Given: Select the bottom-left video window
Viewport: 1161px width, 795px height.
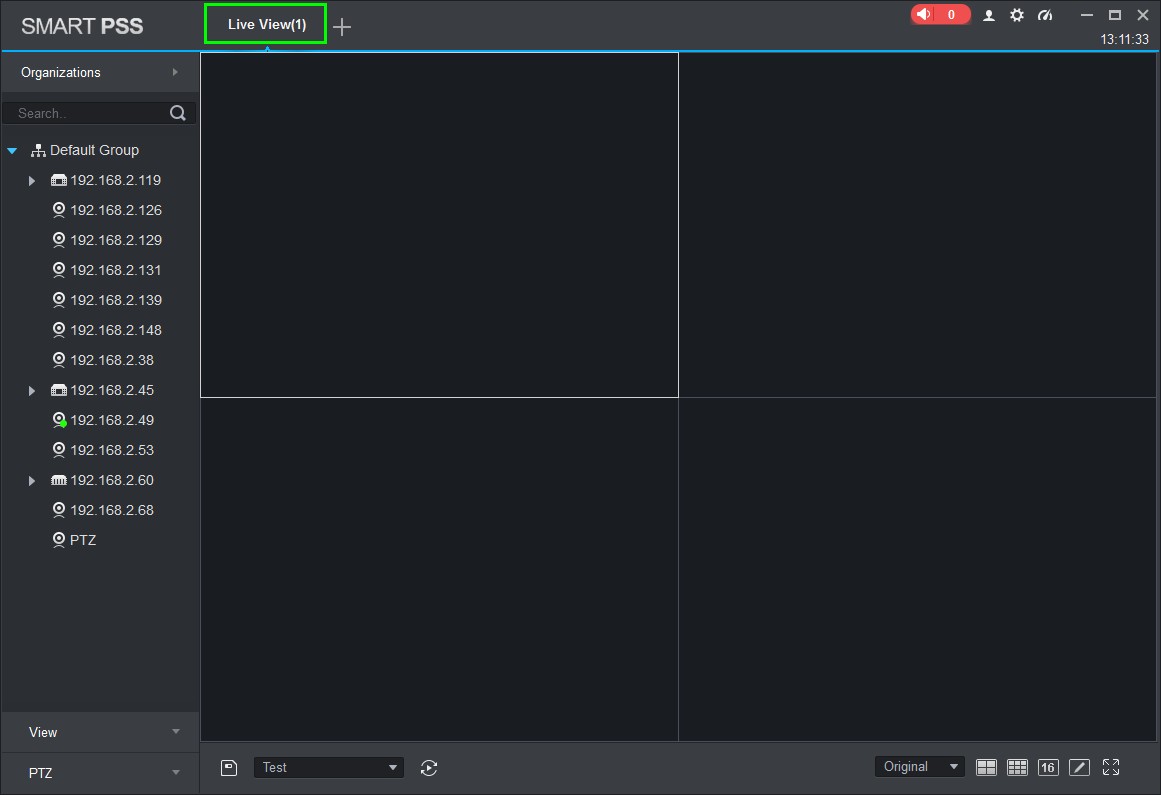Looking at the screenshot, I should [439, 569].
